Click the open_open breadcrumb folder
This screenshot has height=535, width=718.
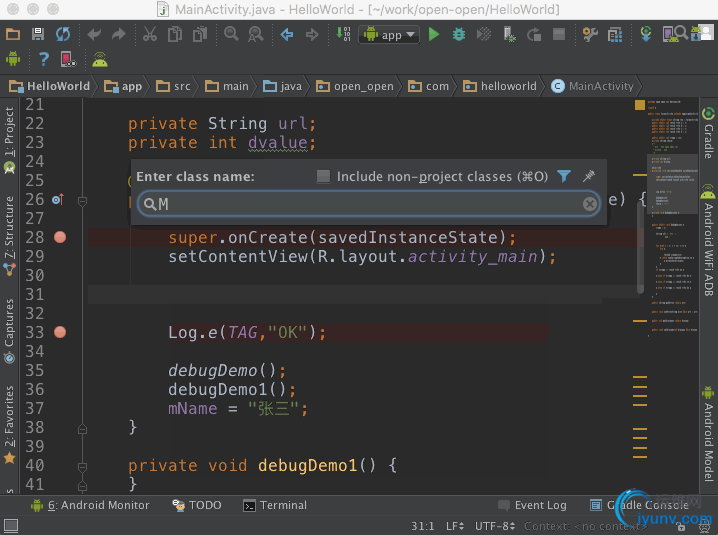tap(355, 86)
